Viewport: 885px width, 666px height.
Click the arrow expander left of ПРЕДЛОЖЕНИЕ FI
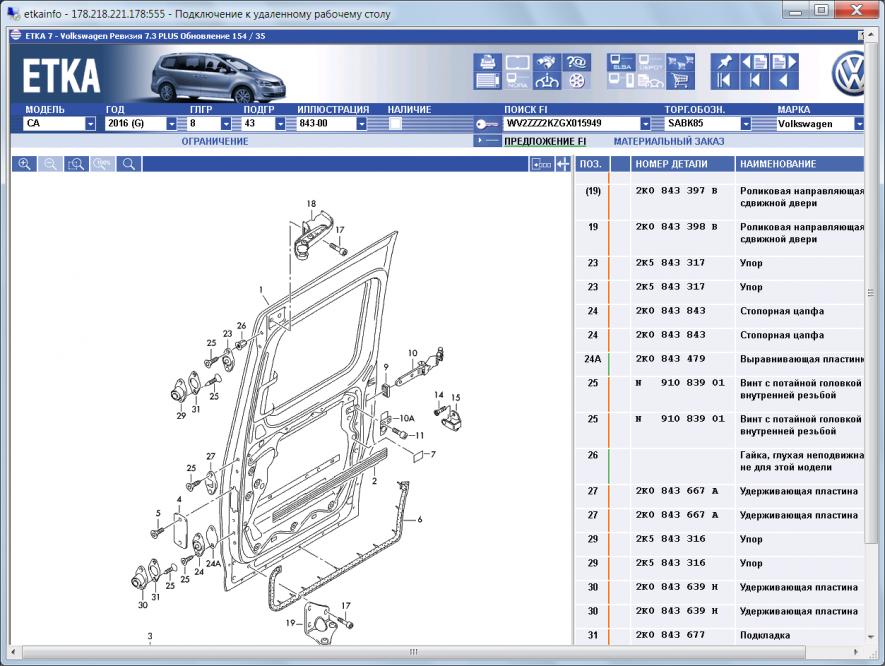point(487,141)
